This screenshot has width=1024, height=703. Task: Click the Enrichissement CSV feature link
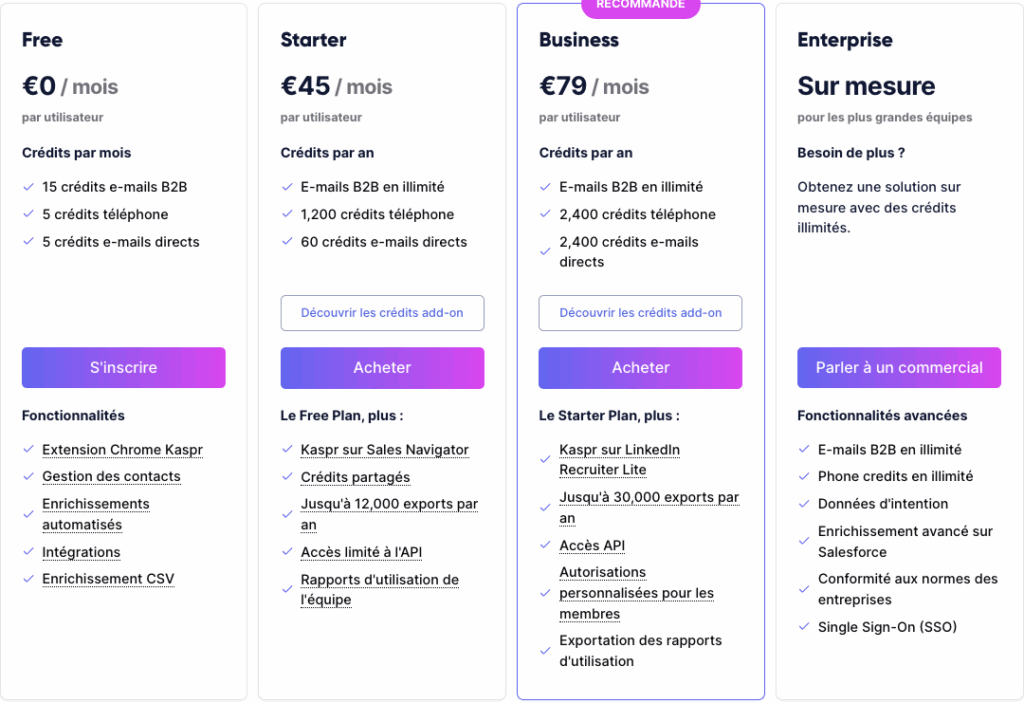(107, 579)
